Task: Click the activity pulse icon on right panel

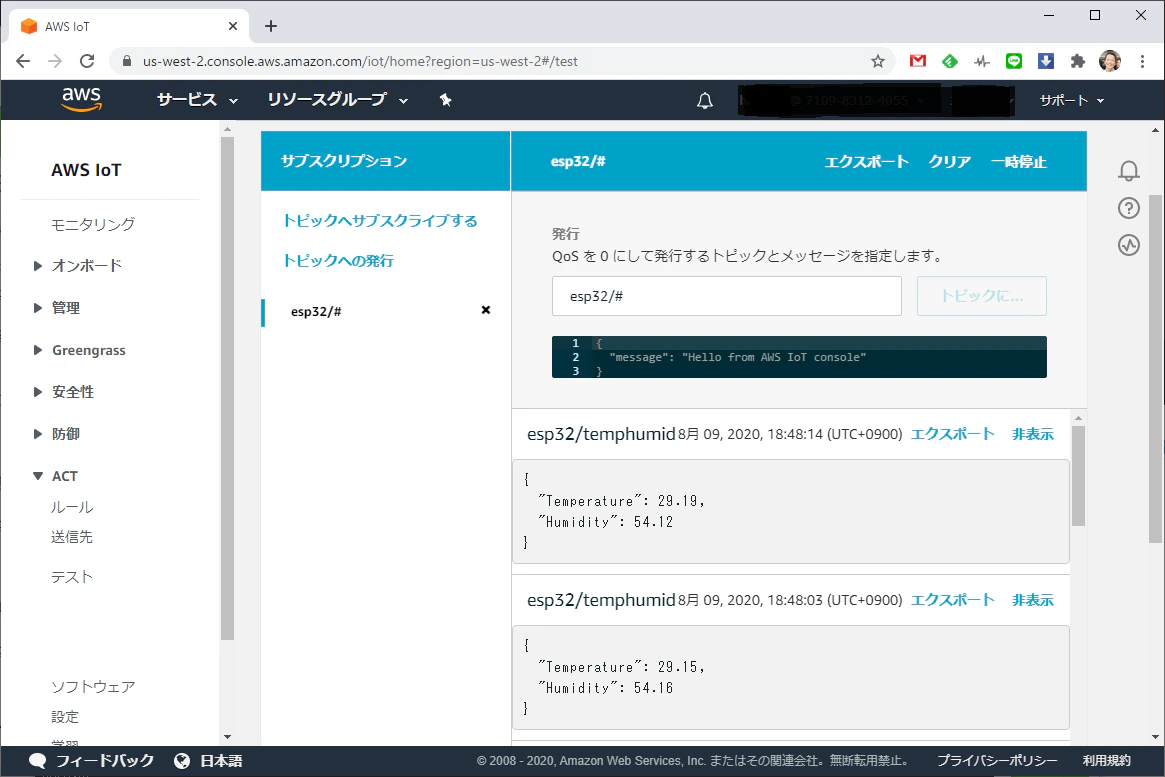Action: tap(1129, 245)
